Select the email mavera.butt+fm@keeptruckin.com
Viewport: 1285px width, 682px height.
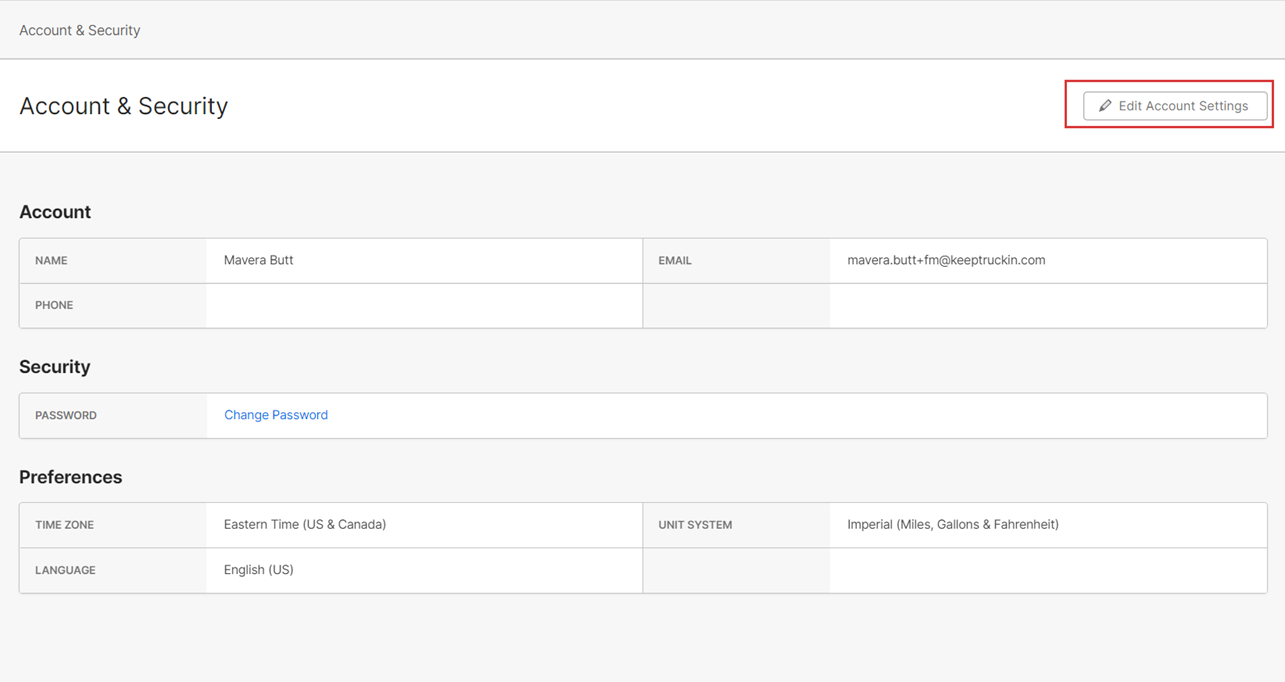tap(946, 260)
